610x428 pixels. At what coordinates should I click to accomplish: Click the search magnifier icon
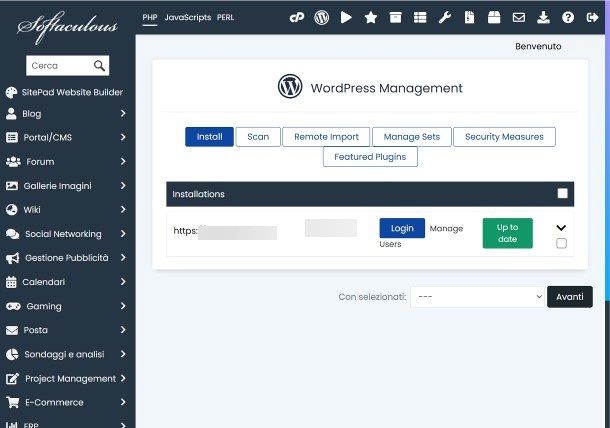pyautogui.click(x=99, y=65)
